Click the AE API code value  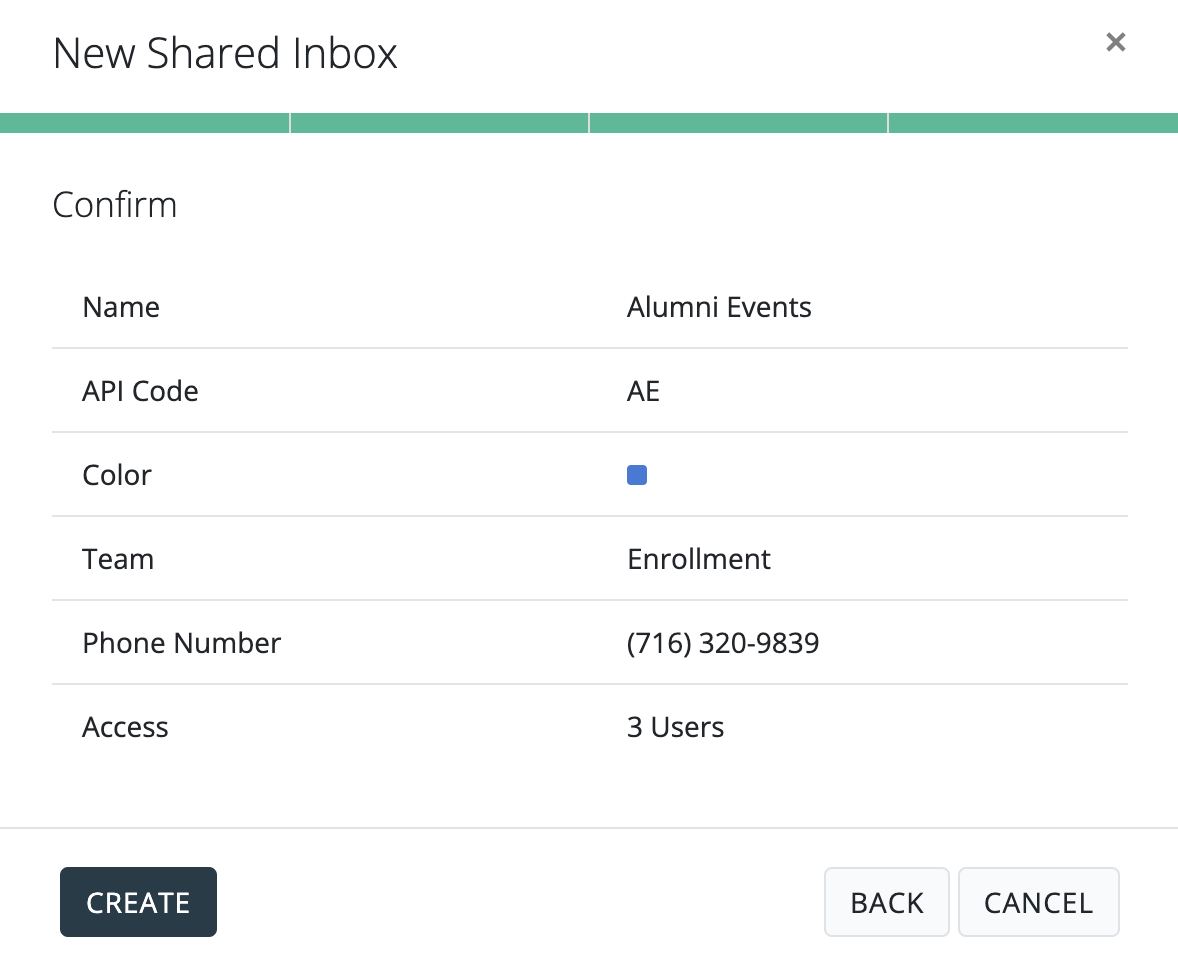[643, 391]
